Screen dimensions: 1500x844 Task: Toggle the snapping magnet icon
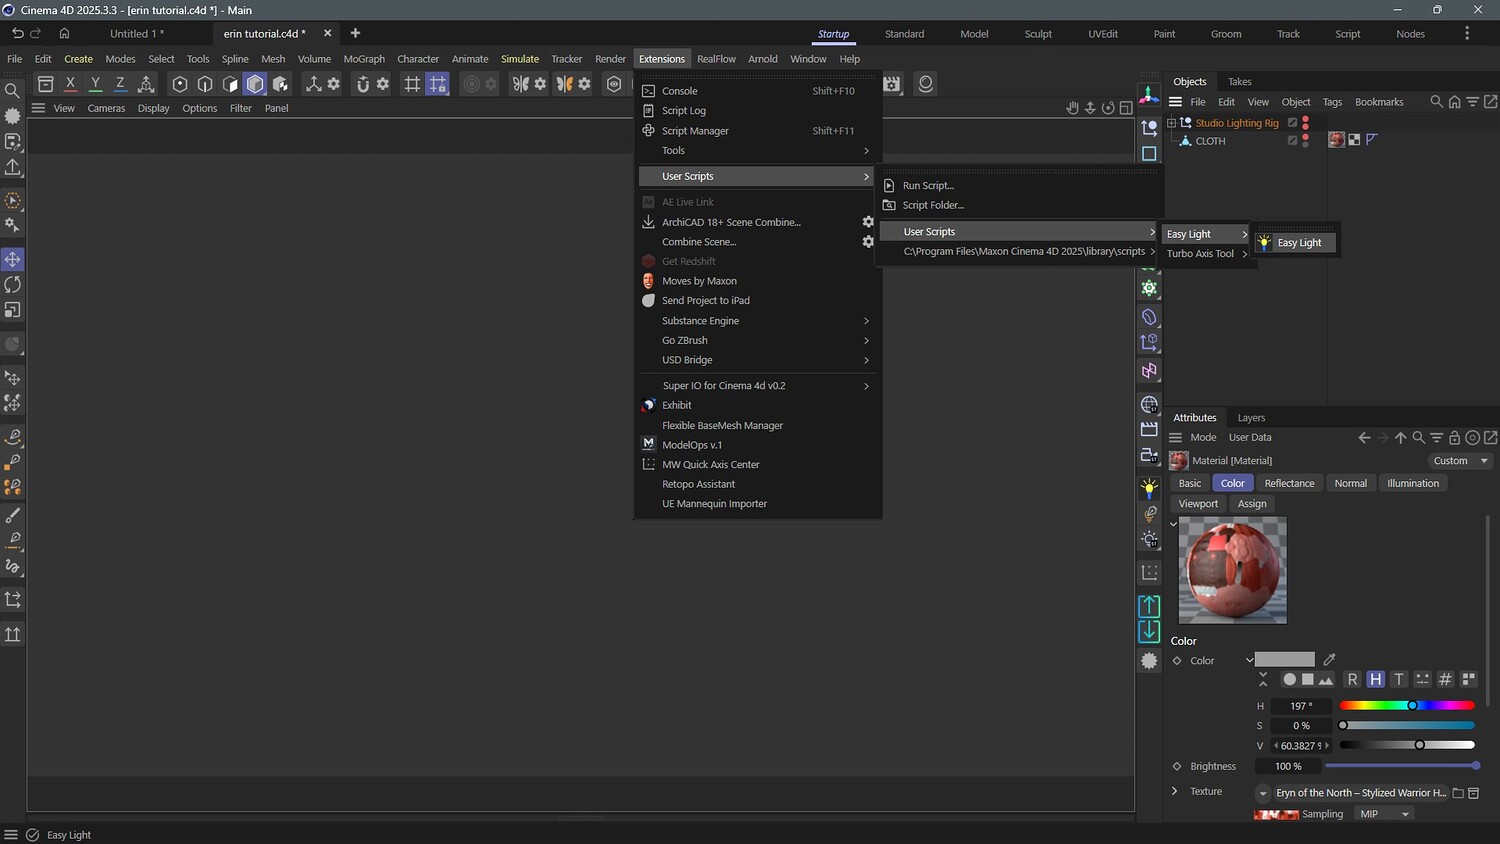pyautogui.click(x=363, y=84)
